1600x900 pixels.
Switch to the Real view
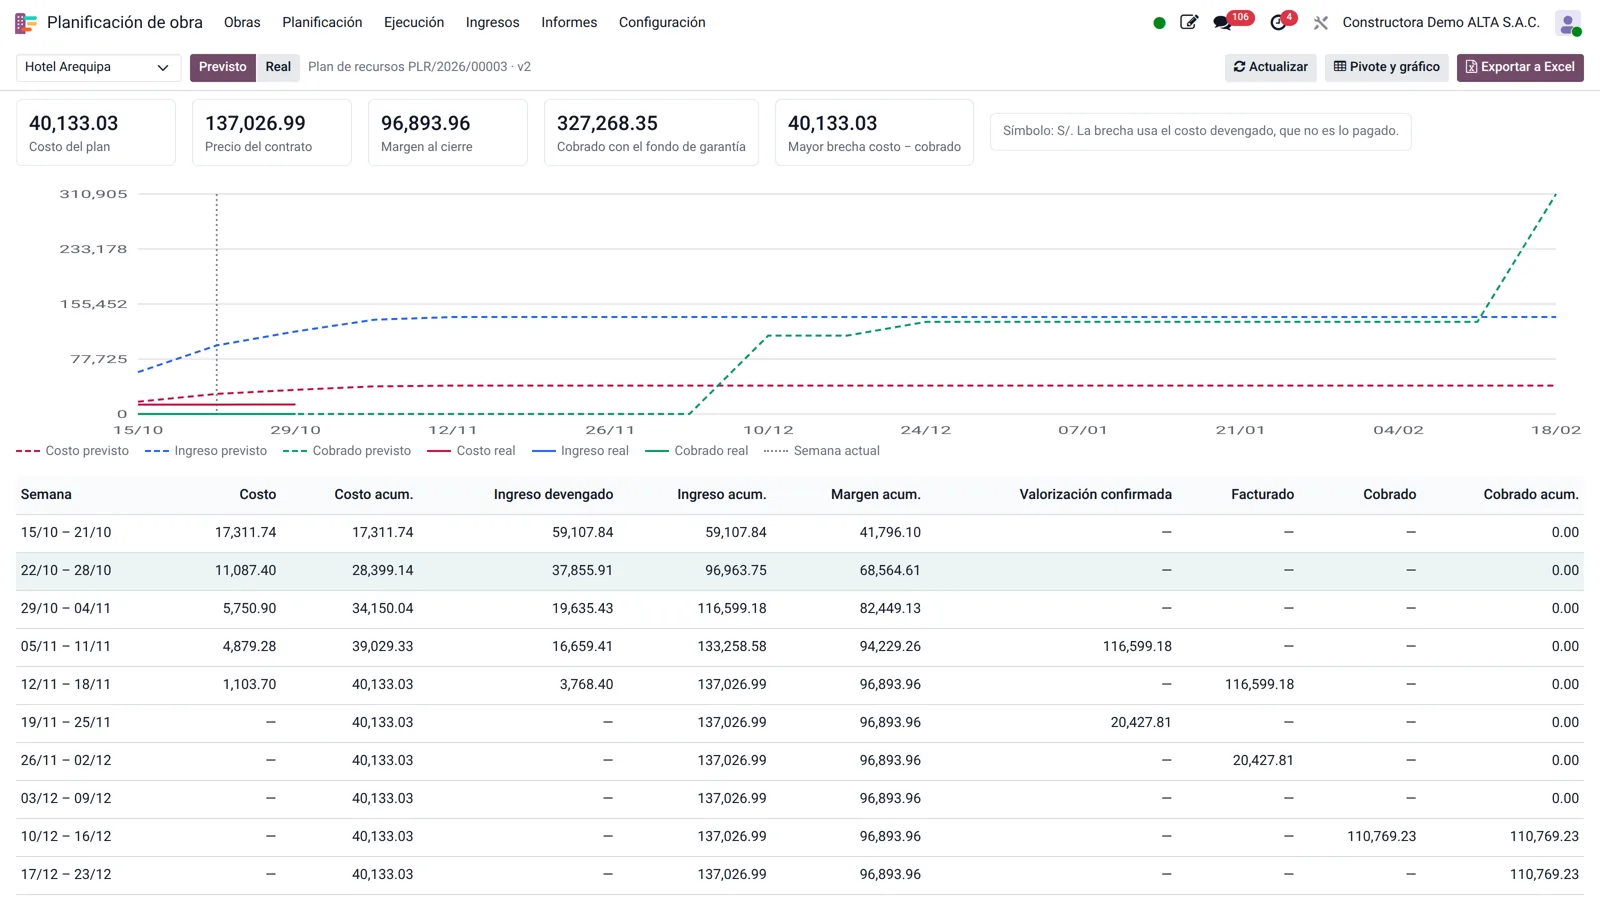(x=278, y=67)
